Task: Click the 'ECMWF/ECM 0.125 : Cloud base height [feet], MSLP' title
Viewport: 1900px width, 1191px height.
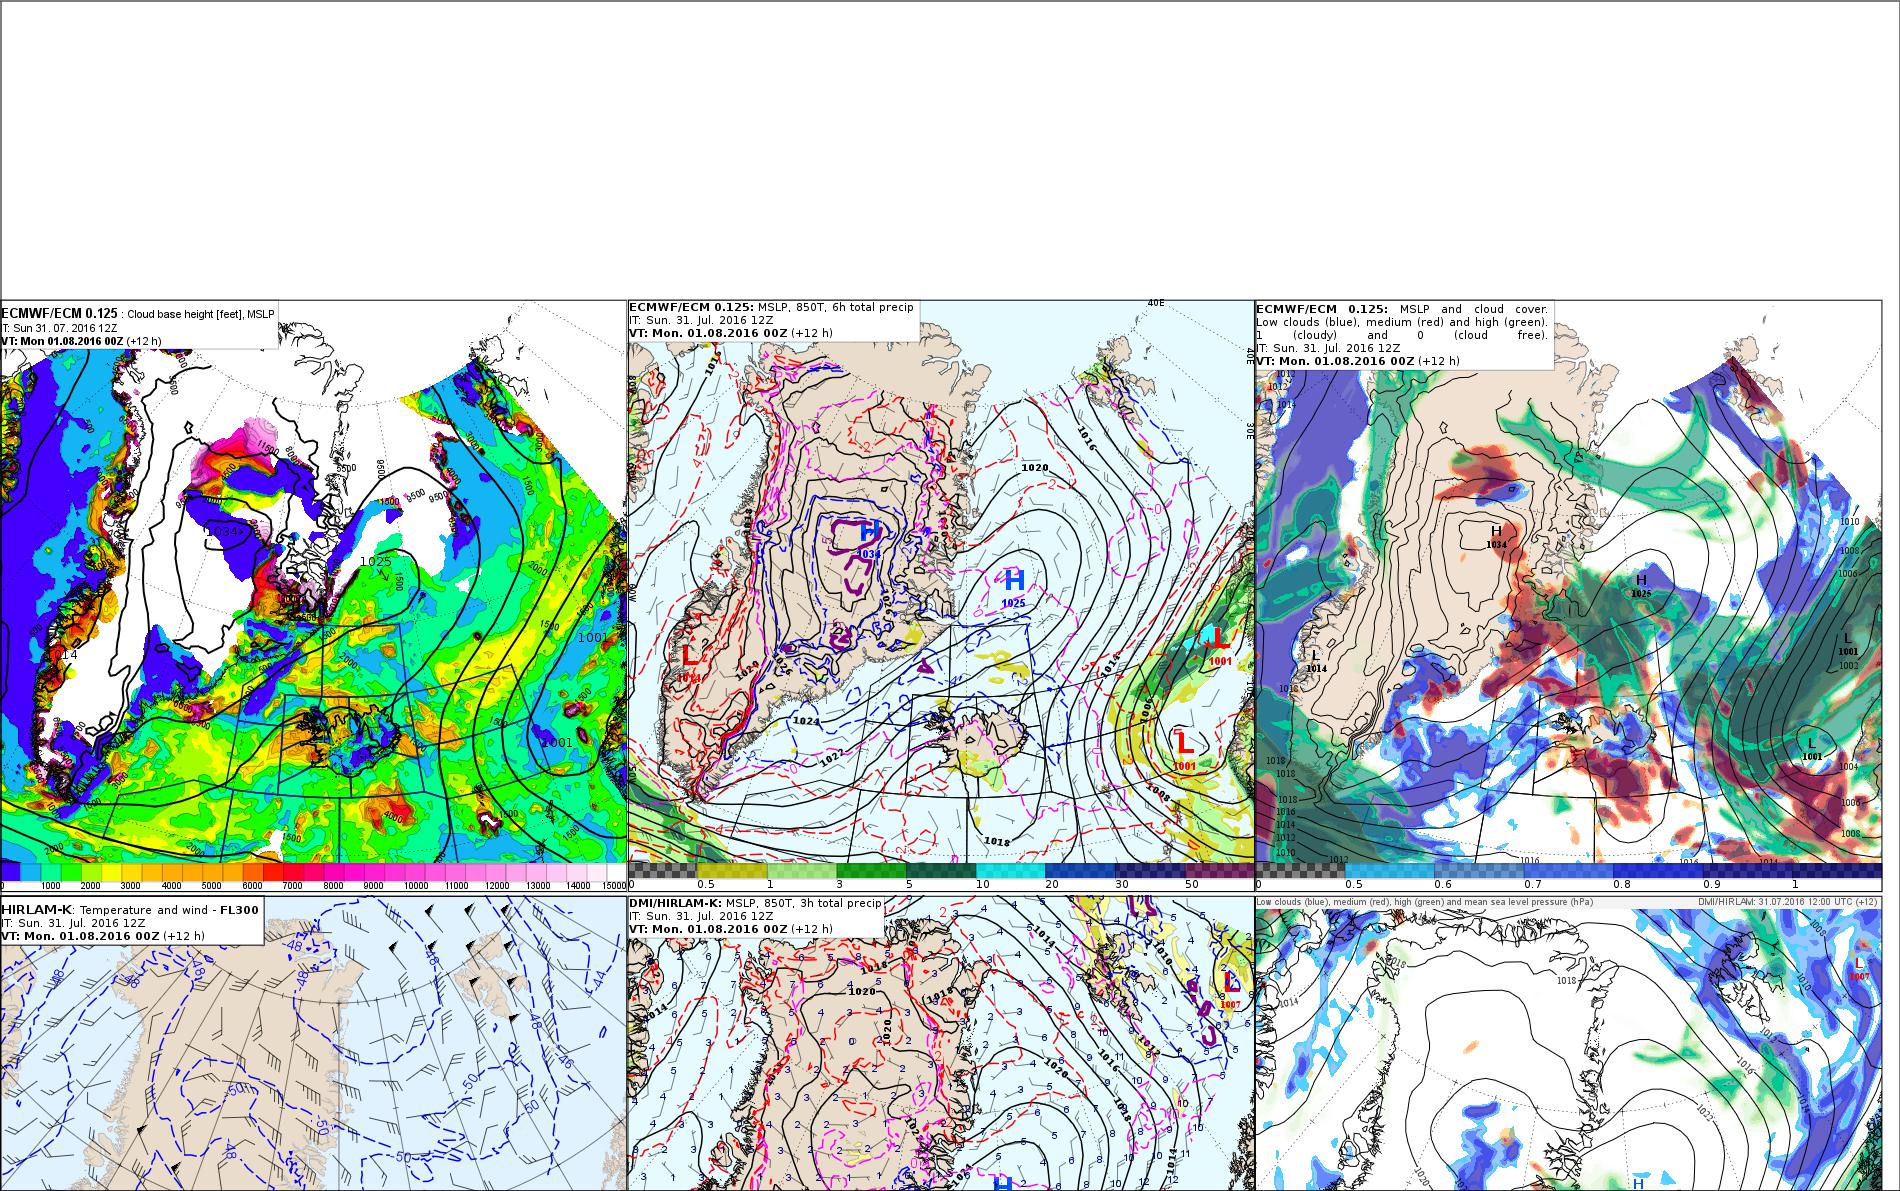Action: pos(138,314)
